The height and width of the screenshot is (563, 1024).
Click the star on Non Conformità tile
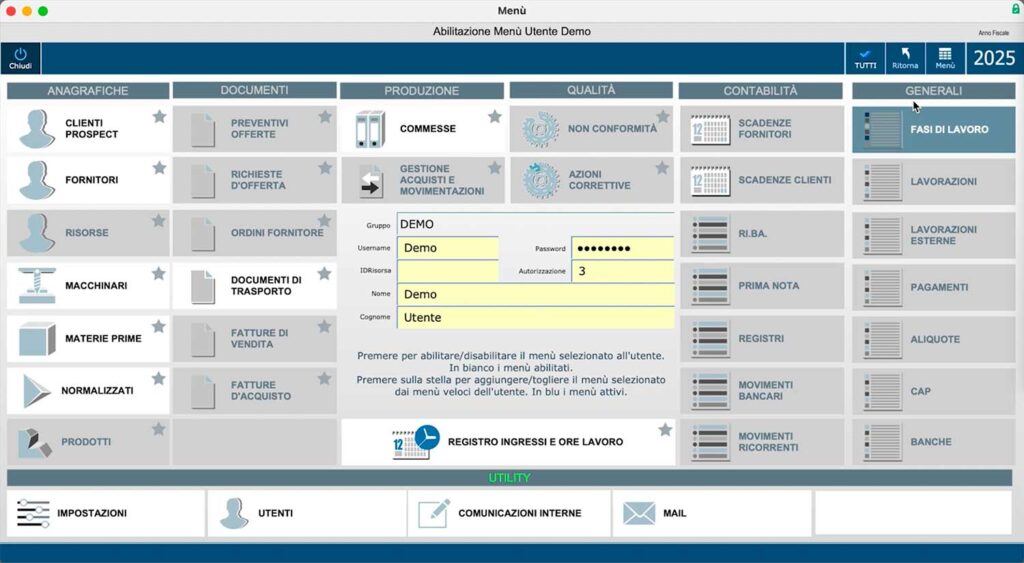663,117
